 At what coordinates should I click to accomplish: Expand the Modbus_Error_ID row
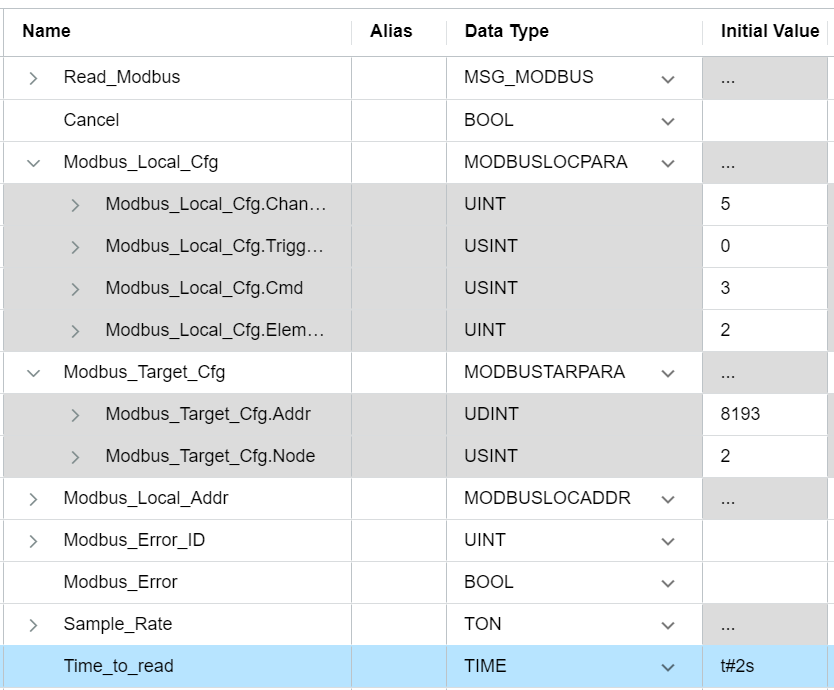[x=33, y=541]
